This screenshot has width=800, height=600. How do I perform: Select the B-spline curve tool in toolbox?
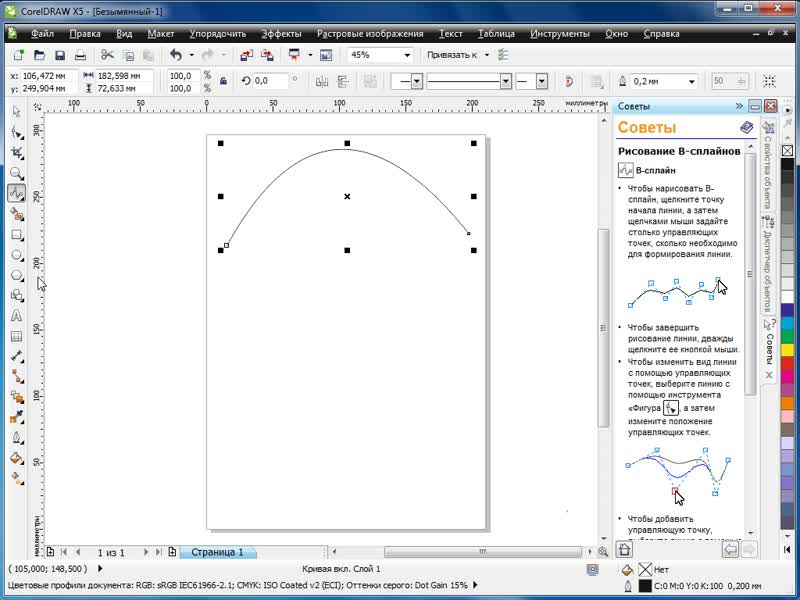tap(16, 193)
